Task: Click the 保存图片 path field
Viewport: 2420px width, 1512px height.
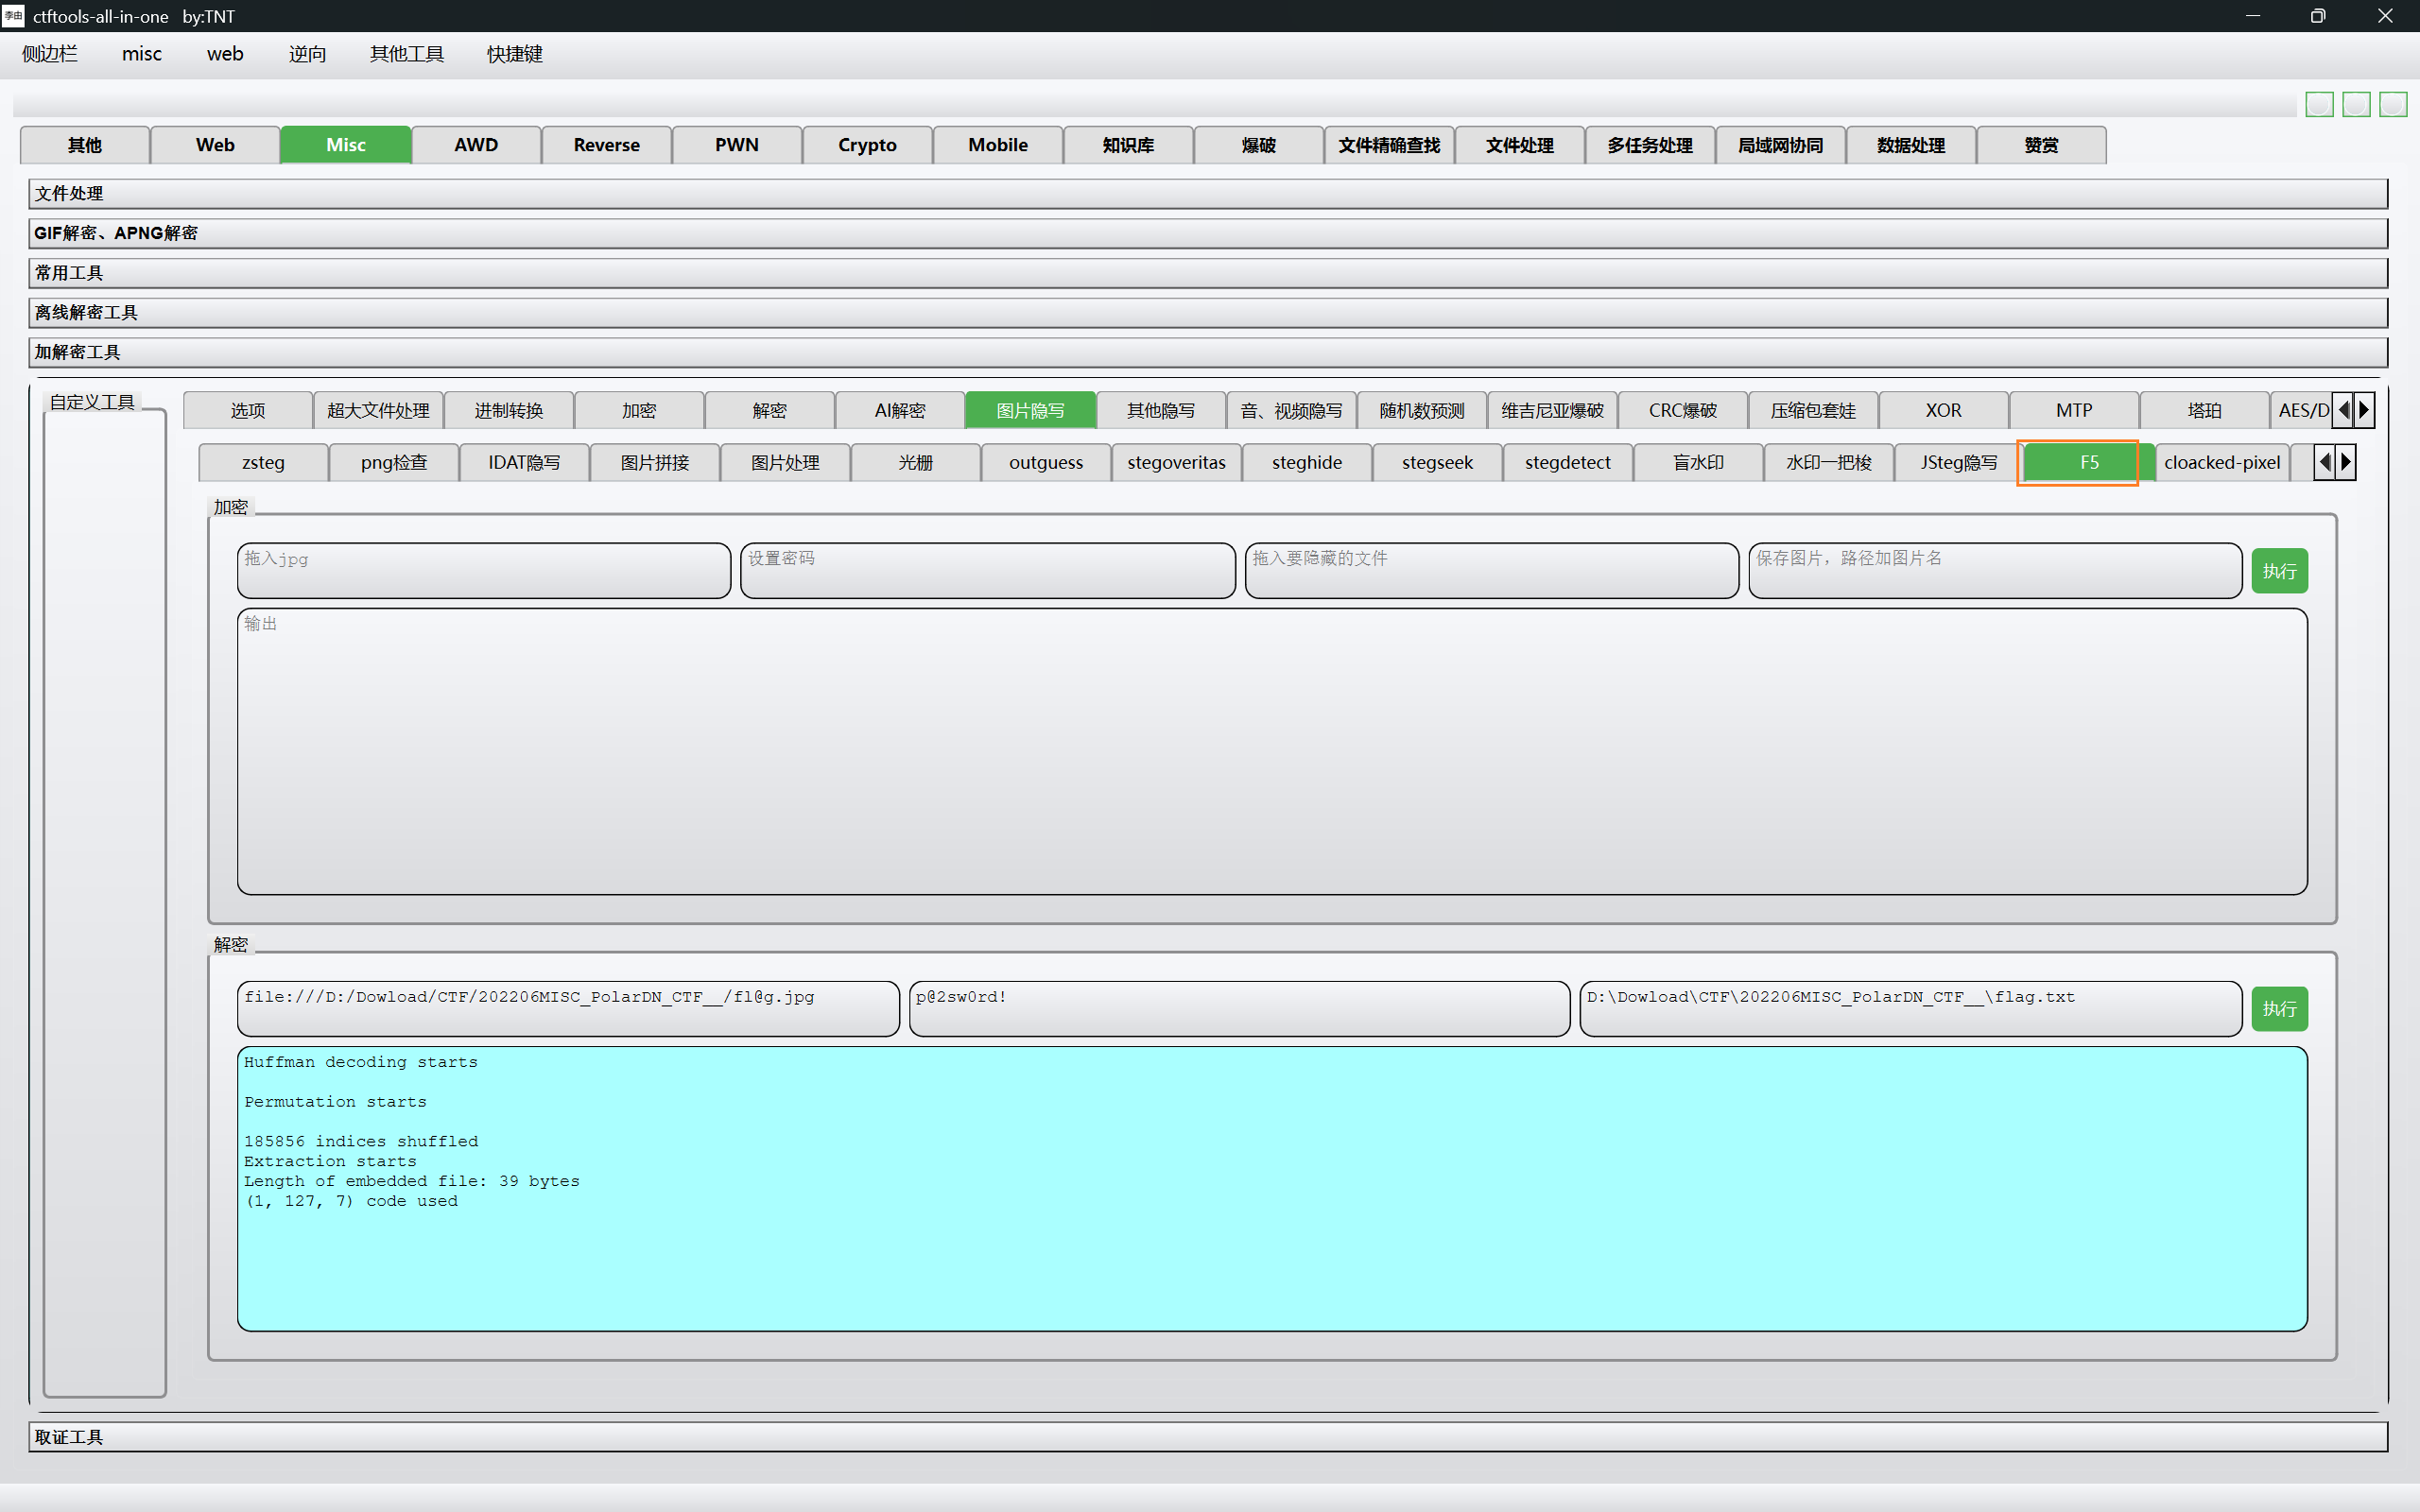Action: click(1995, 571)
